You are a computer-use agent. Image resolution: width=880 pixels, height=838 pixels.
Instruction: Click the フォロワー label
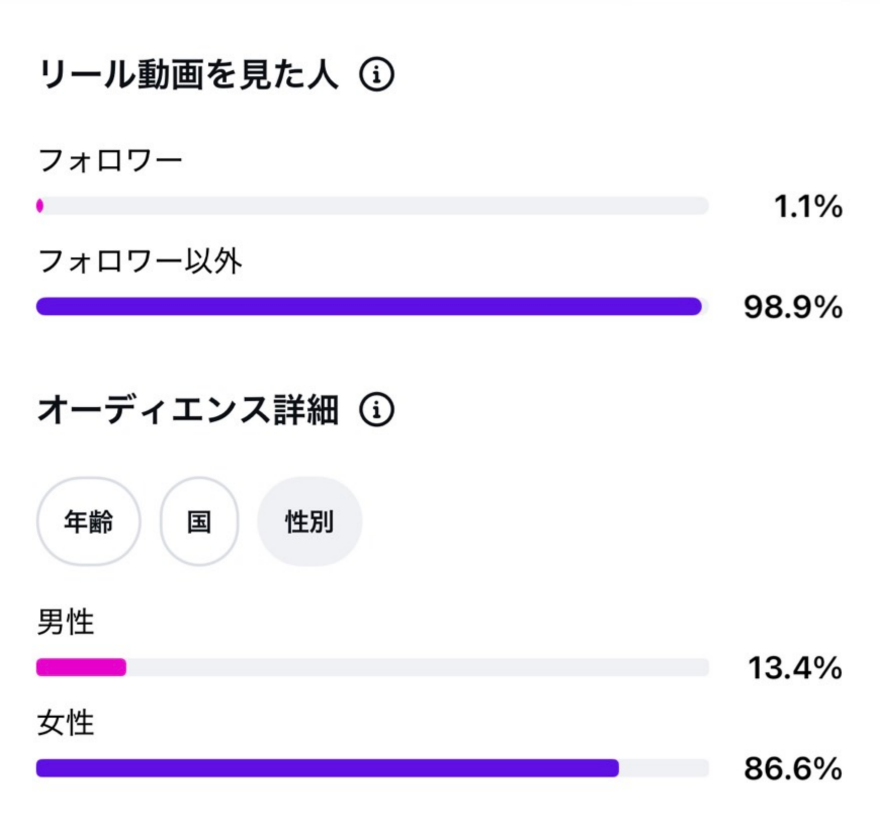point(111,161)
